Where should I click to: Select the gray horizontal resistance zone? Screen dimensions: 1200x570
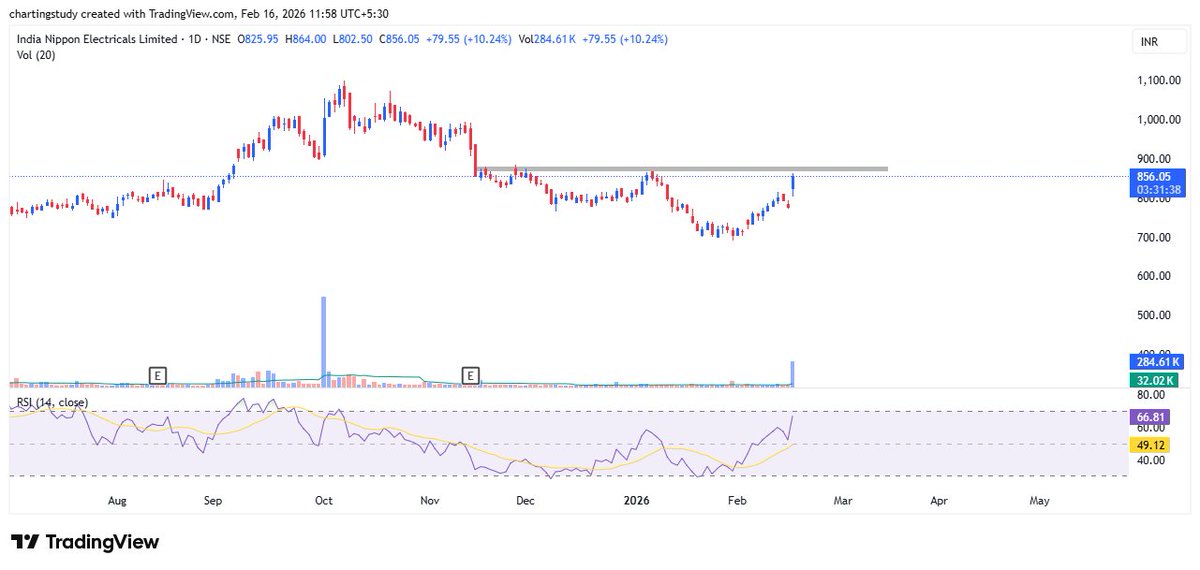pyautogui.click(x=682, y=169)
